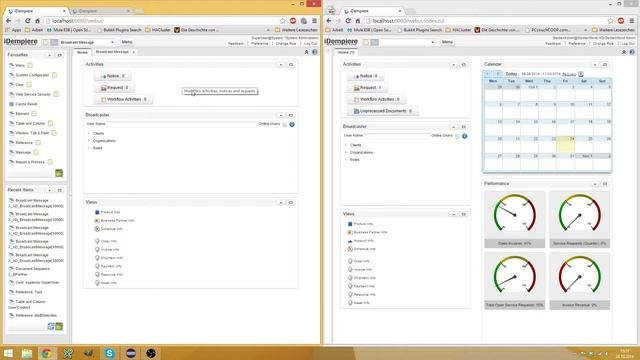The image size is (640, 360).
Task: Click Change Role link in right window
Action: 603,43
